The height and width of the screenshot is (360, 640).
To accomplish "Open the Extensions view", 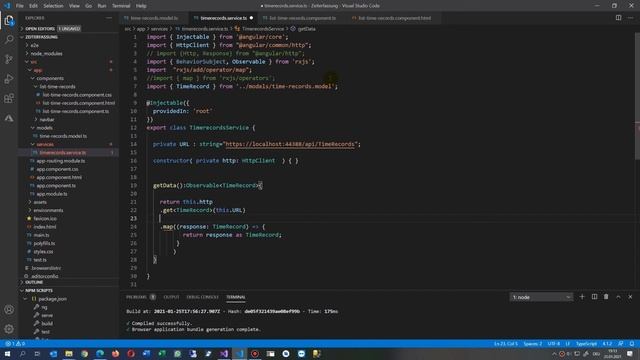I will click(9, 98).
